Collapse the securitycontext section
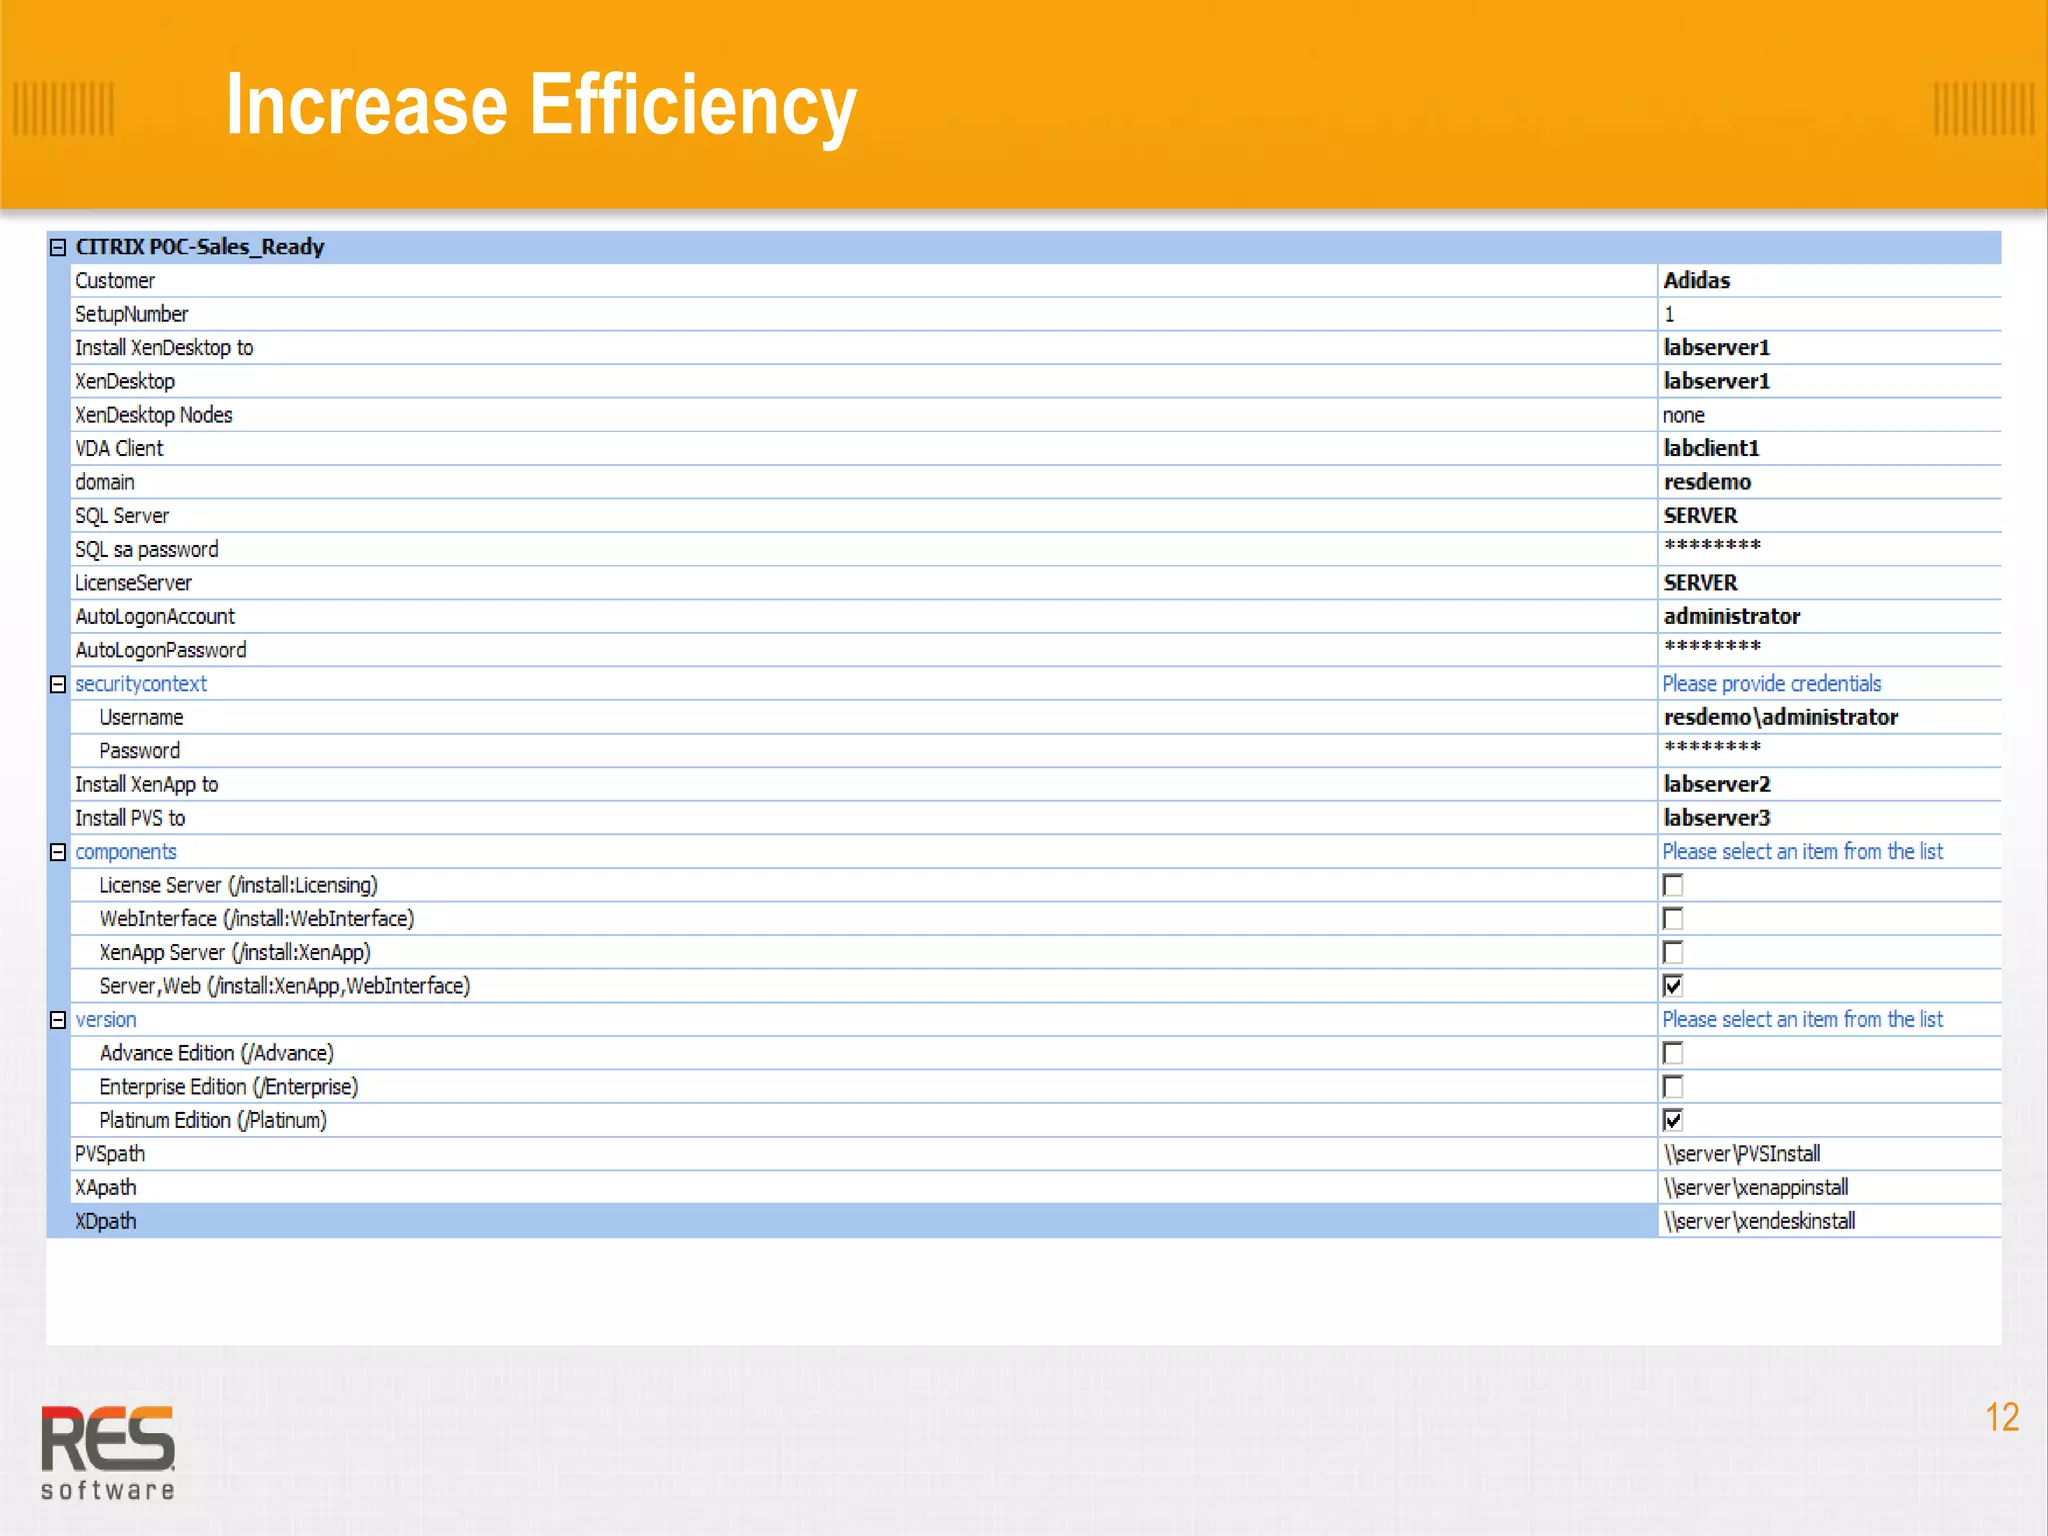 [58, 684]
